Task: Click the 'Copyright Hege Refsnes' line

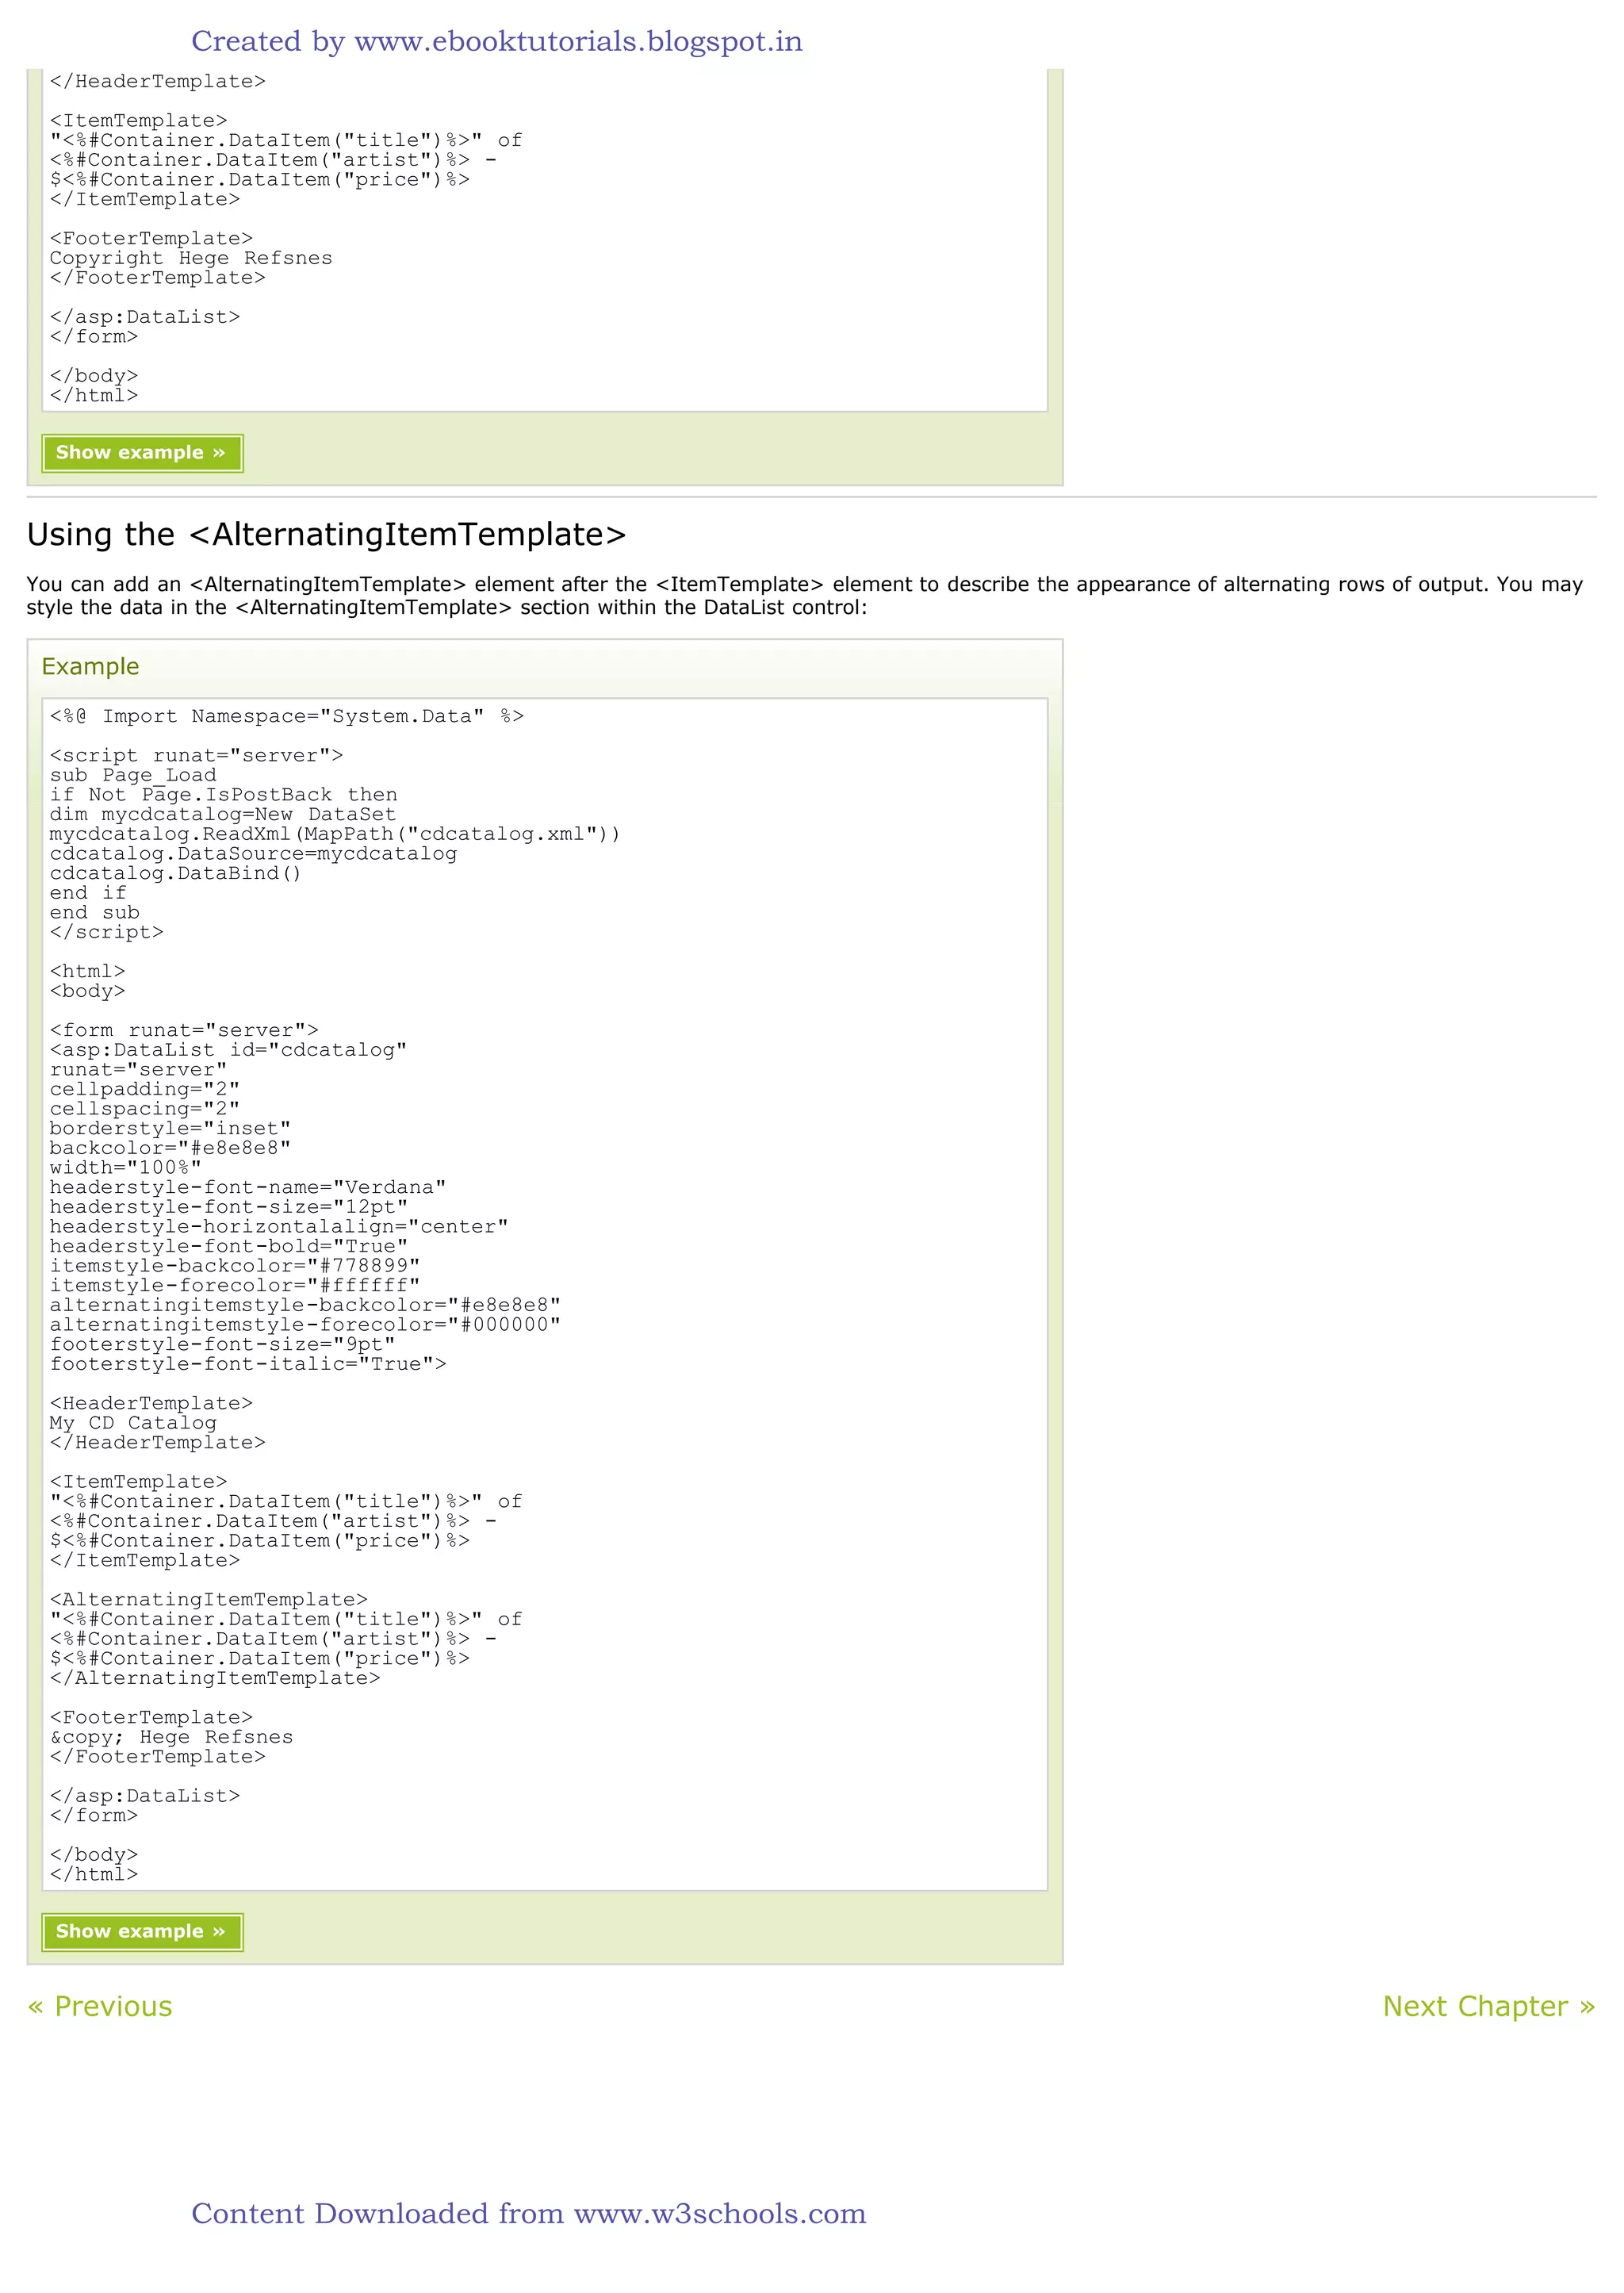Action: point(191,258)
